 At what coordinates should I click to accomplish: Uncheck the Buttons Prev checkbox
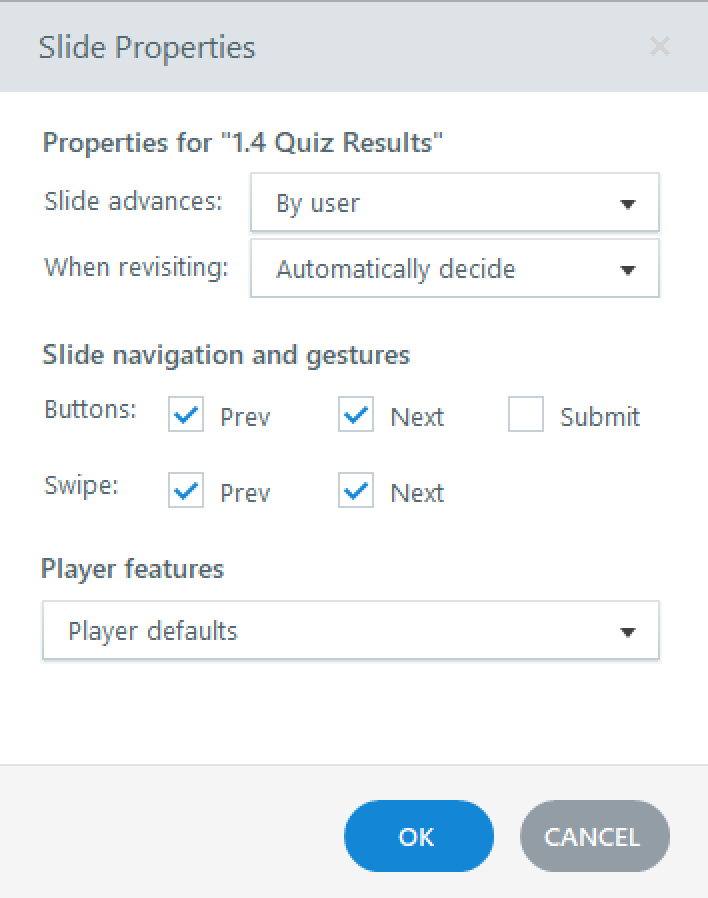click(186, 415)
